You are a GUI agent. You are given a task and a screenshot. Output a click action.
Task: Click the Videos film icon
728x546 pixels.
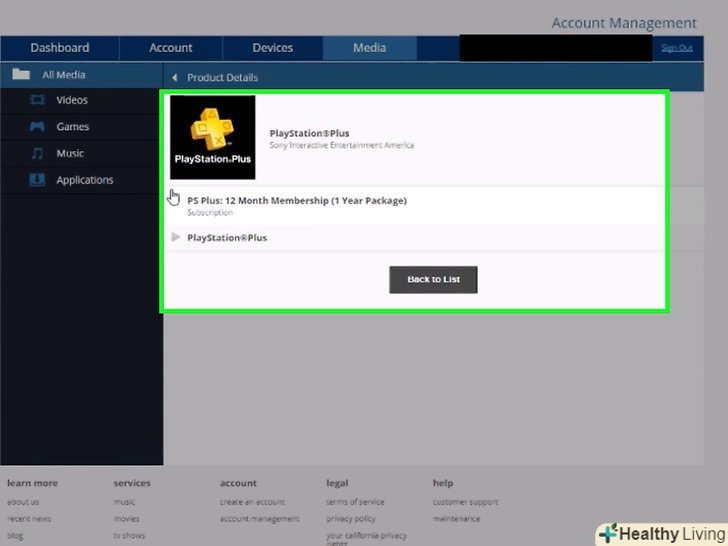(37, 100)
